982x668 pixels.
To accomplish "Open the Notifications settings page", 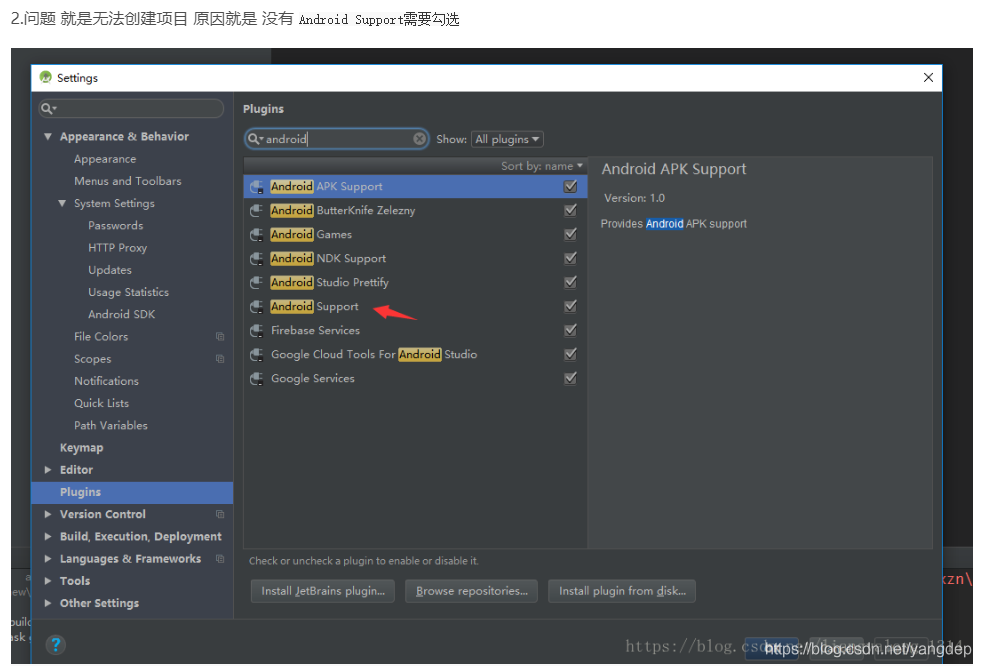I will (106, 381).
